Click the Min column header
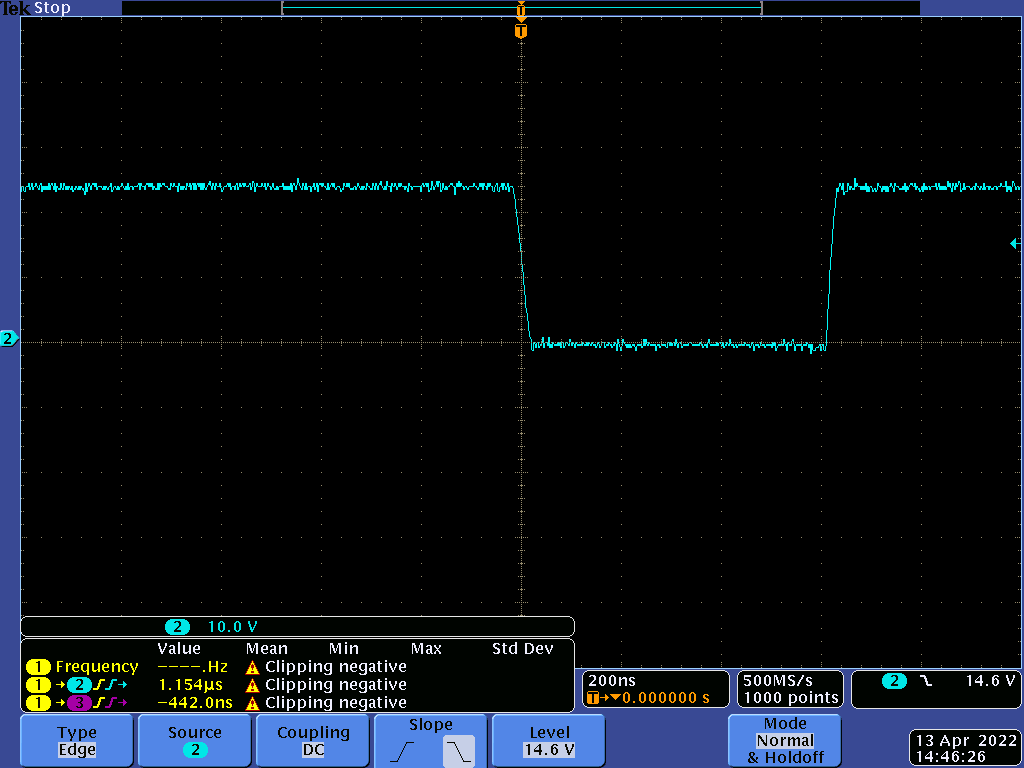 tap(344, 648)
